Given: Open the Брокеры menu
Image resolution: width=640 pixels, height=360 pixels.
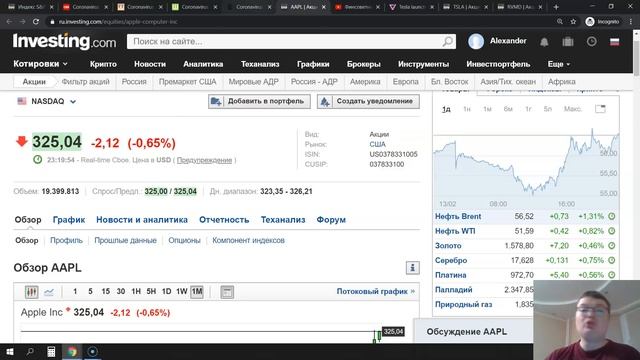Looking at the screenshot, I should point(364,64).
